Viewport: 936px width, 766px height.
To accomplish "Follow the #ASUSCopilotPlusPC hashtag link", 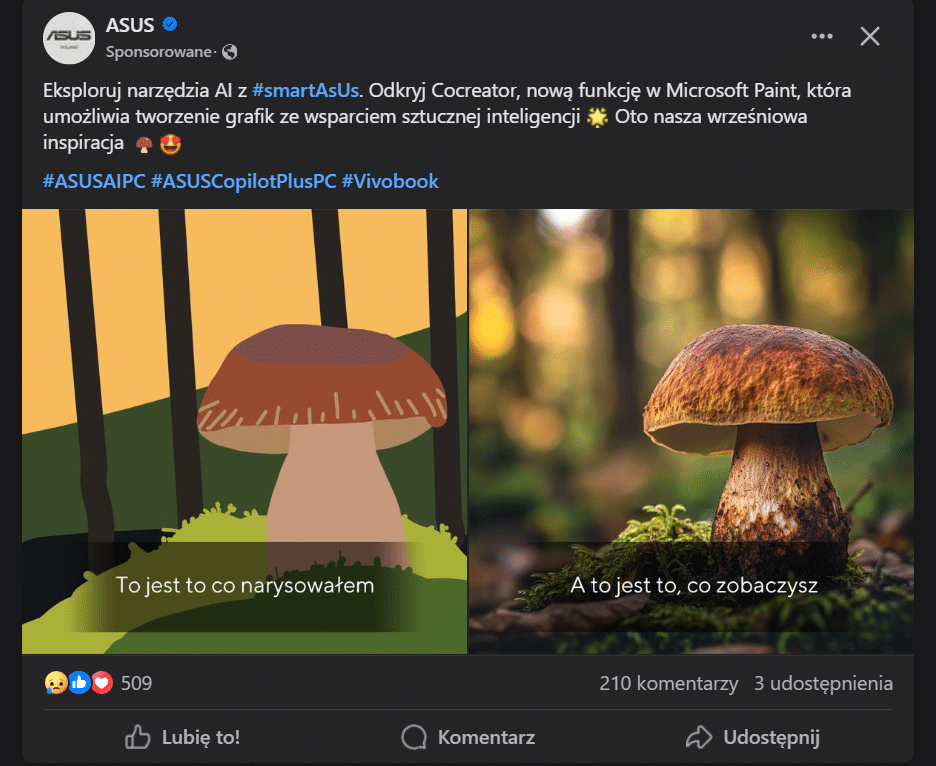I will [x=243, y=182].
